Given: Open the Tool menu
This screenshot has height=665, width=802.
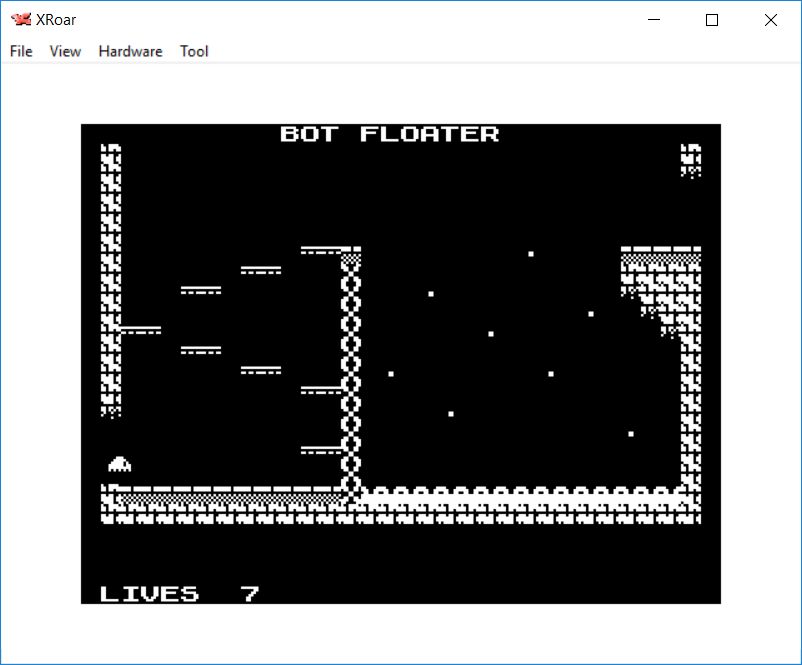Looking at the screenshot, I should tap(194, 51).
